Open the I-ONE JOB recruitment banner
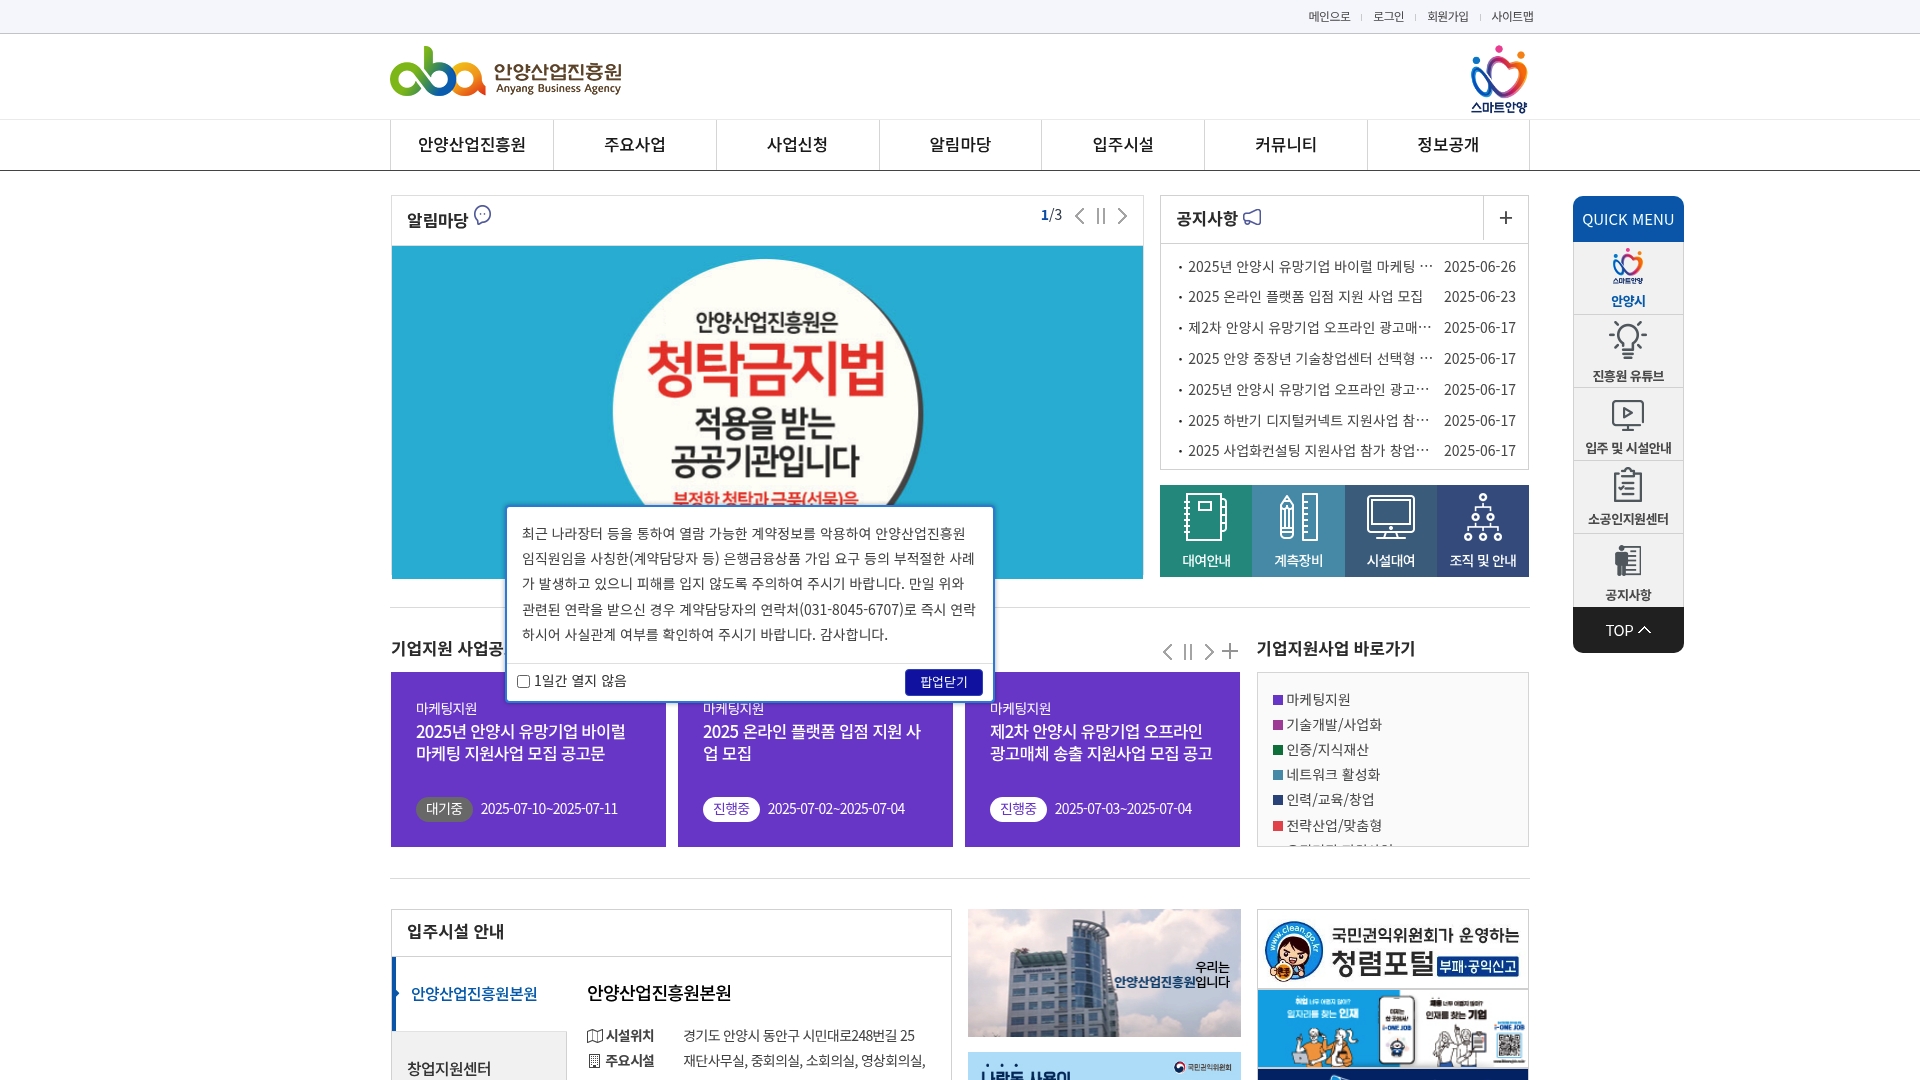The height and width of the screenshot is (1080, 1920). pyautogui.click(x=1392, y=1030)
